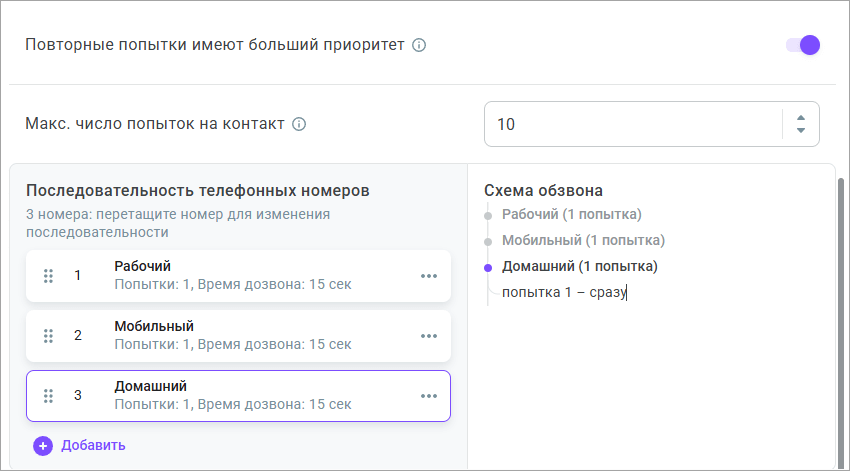This screenshot has height=471, width=850.
Task: Decrease max attempts with down arrow
Action: 800,131
